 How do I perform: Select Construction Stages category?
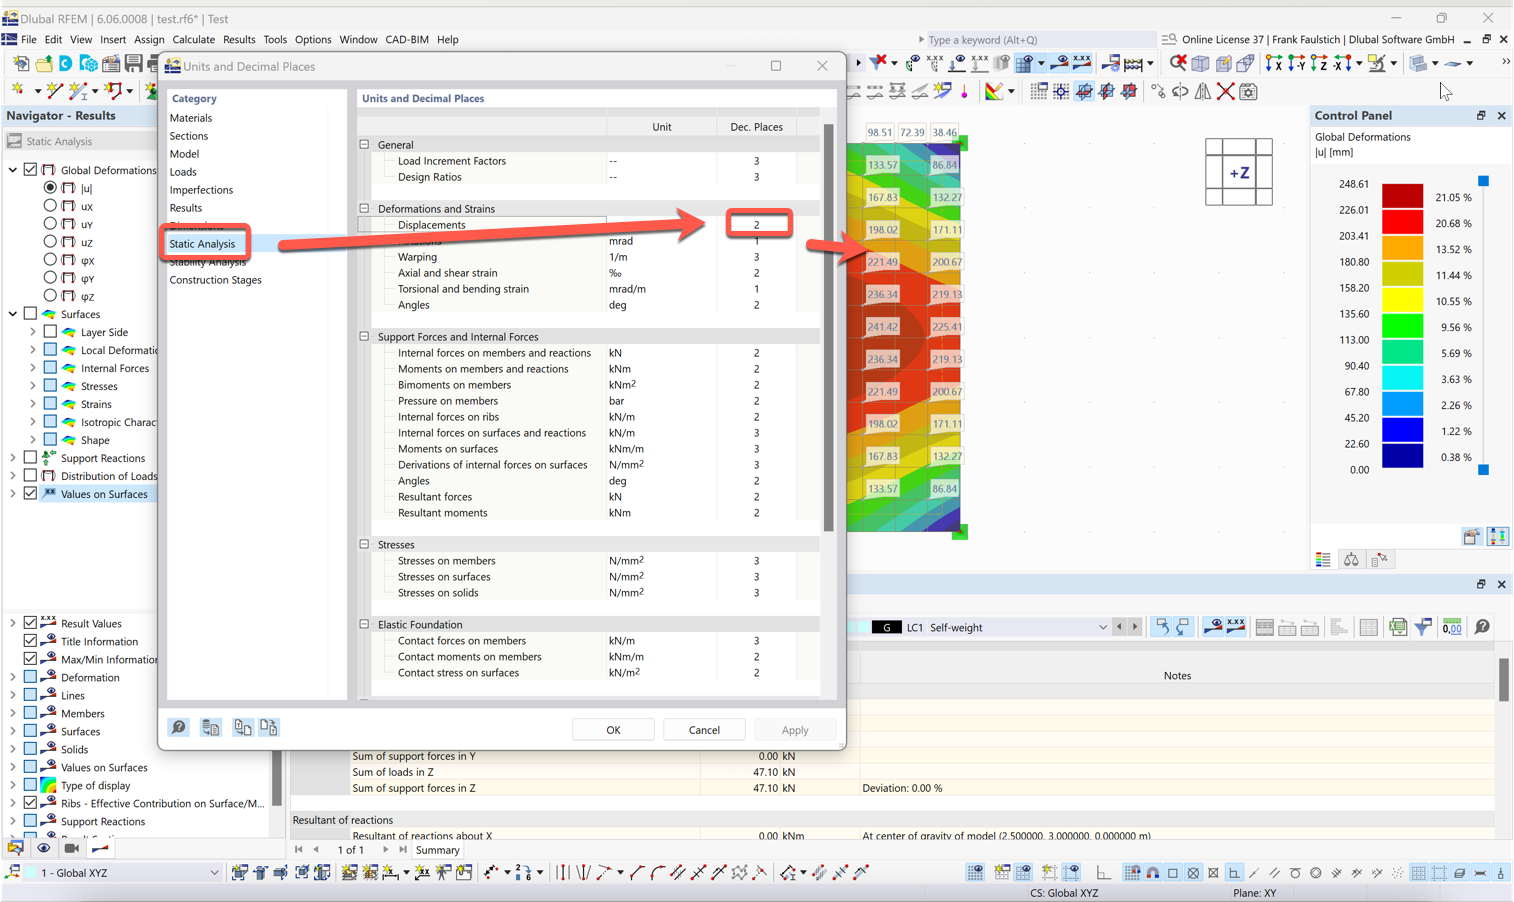215,280
